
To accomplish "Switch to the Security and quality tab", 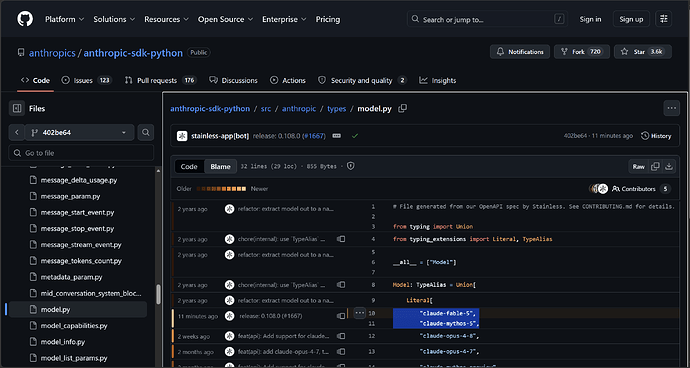I will (x=362, y=81).
